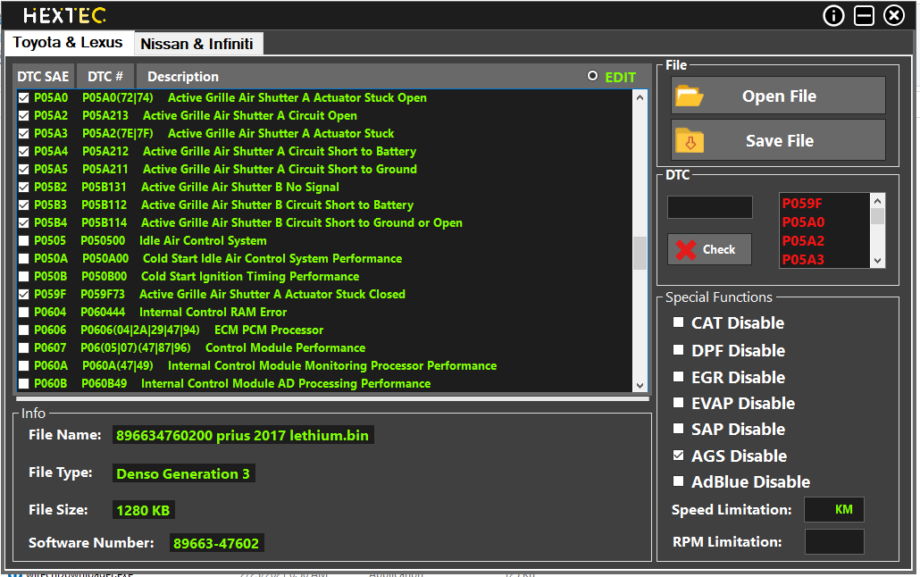Click the '1280 KB' file size value
This screenshot has width=920, height=577.
pos(143,510)
